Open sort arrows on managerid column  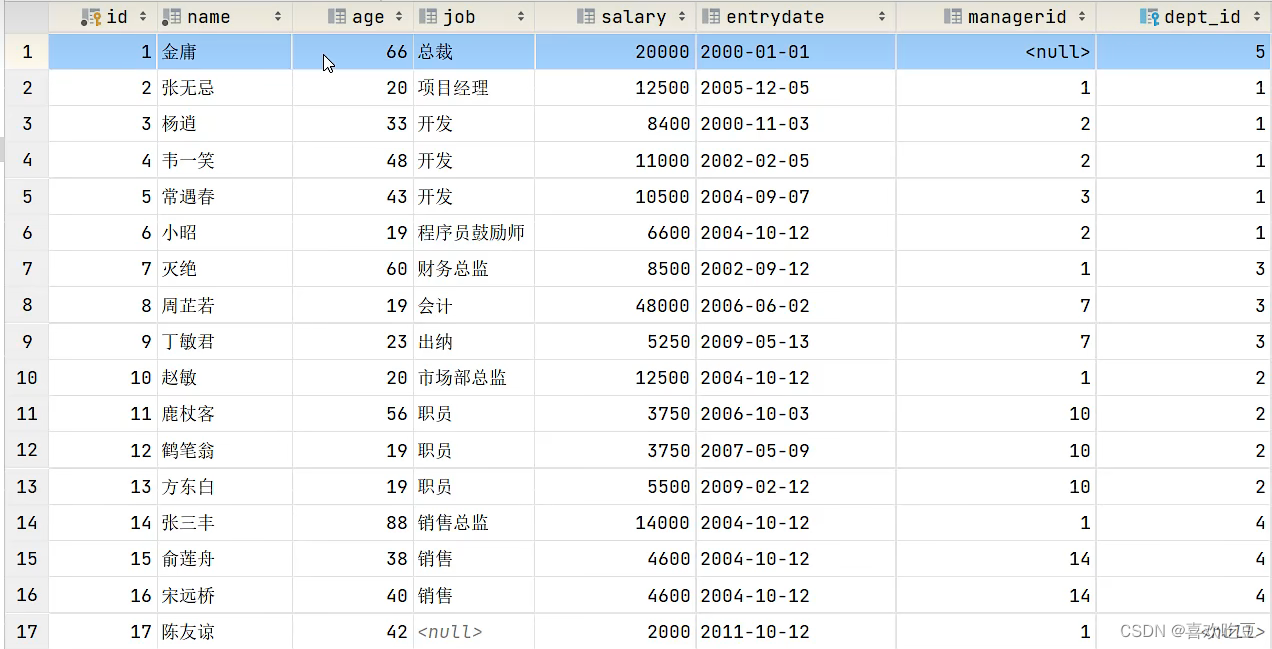pyautogui.click(x=1081, y=17)
